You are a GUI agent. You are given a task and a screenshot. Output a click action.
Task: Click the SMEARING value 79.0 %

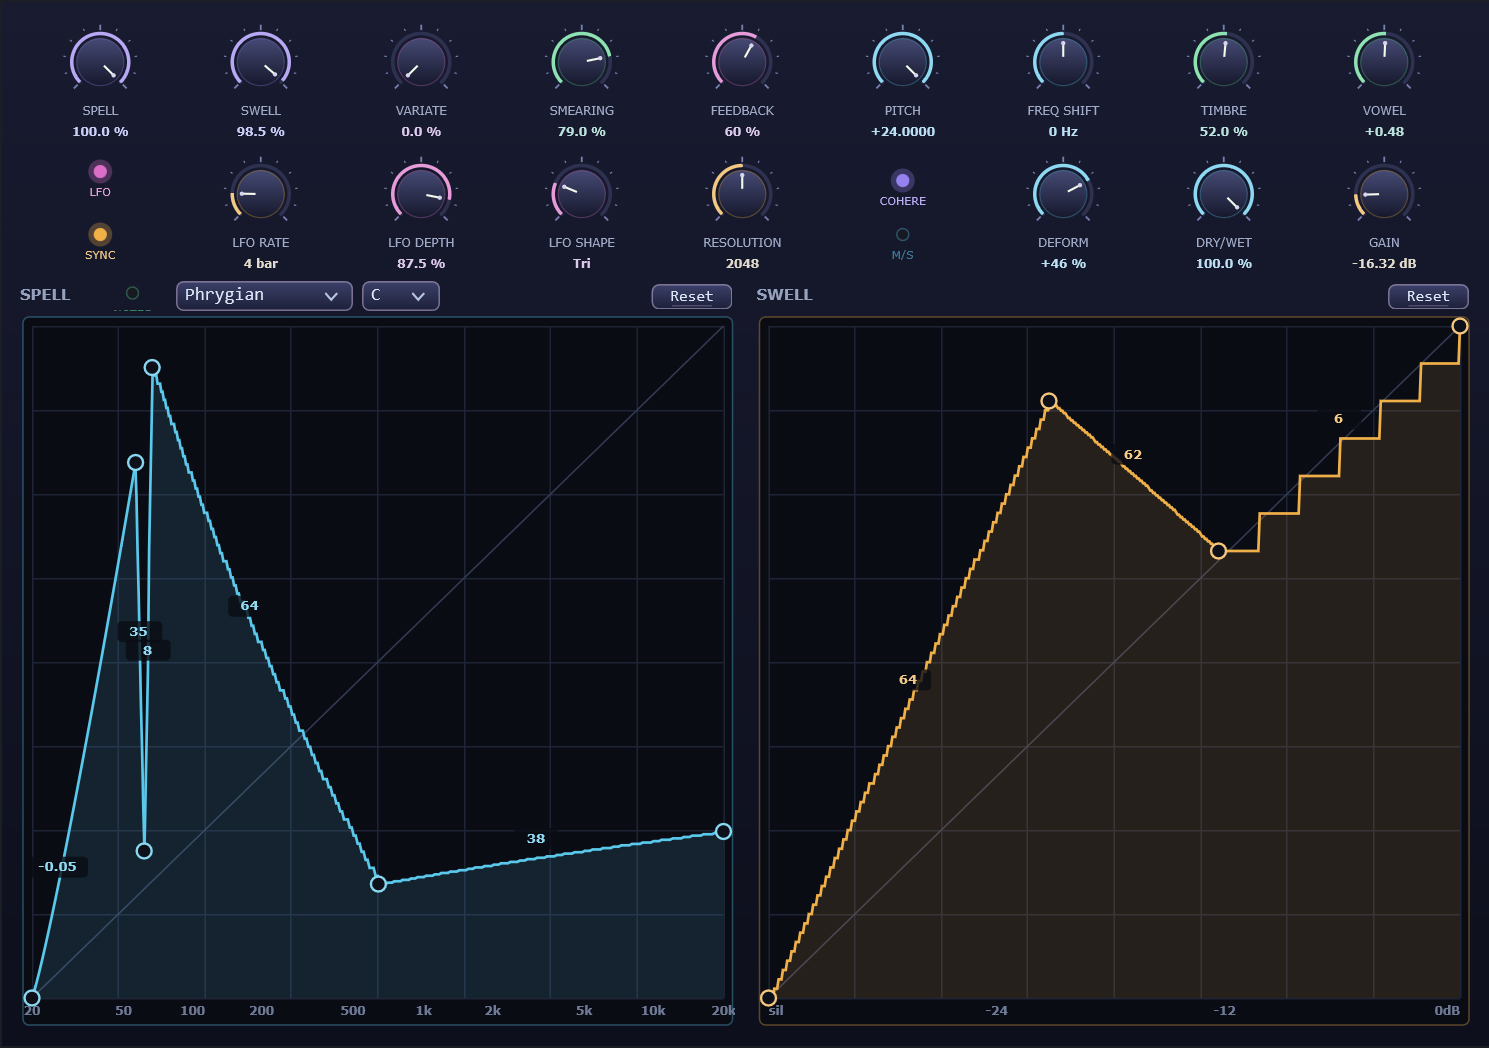pyautogui.click(x=582, y=132)
